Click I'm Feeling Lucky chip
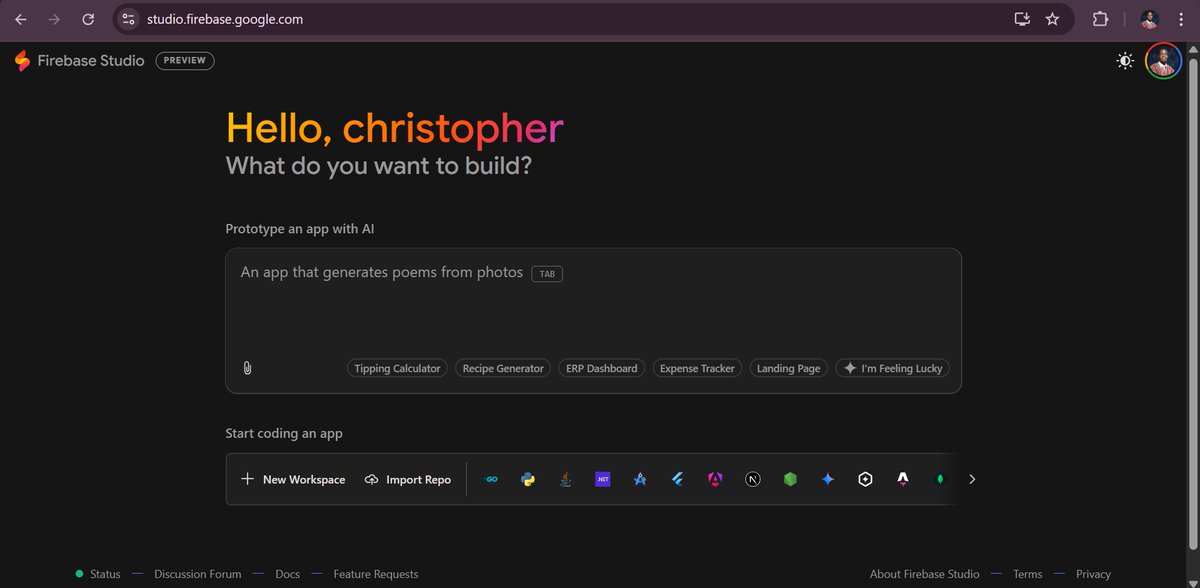 point(892,368)
